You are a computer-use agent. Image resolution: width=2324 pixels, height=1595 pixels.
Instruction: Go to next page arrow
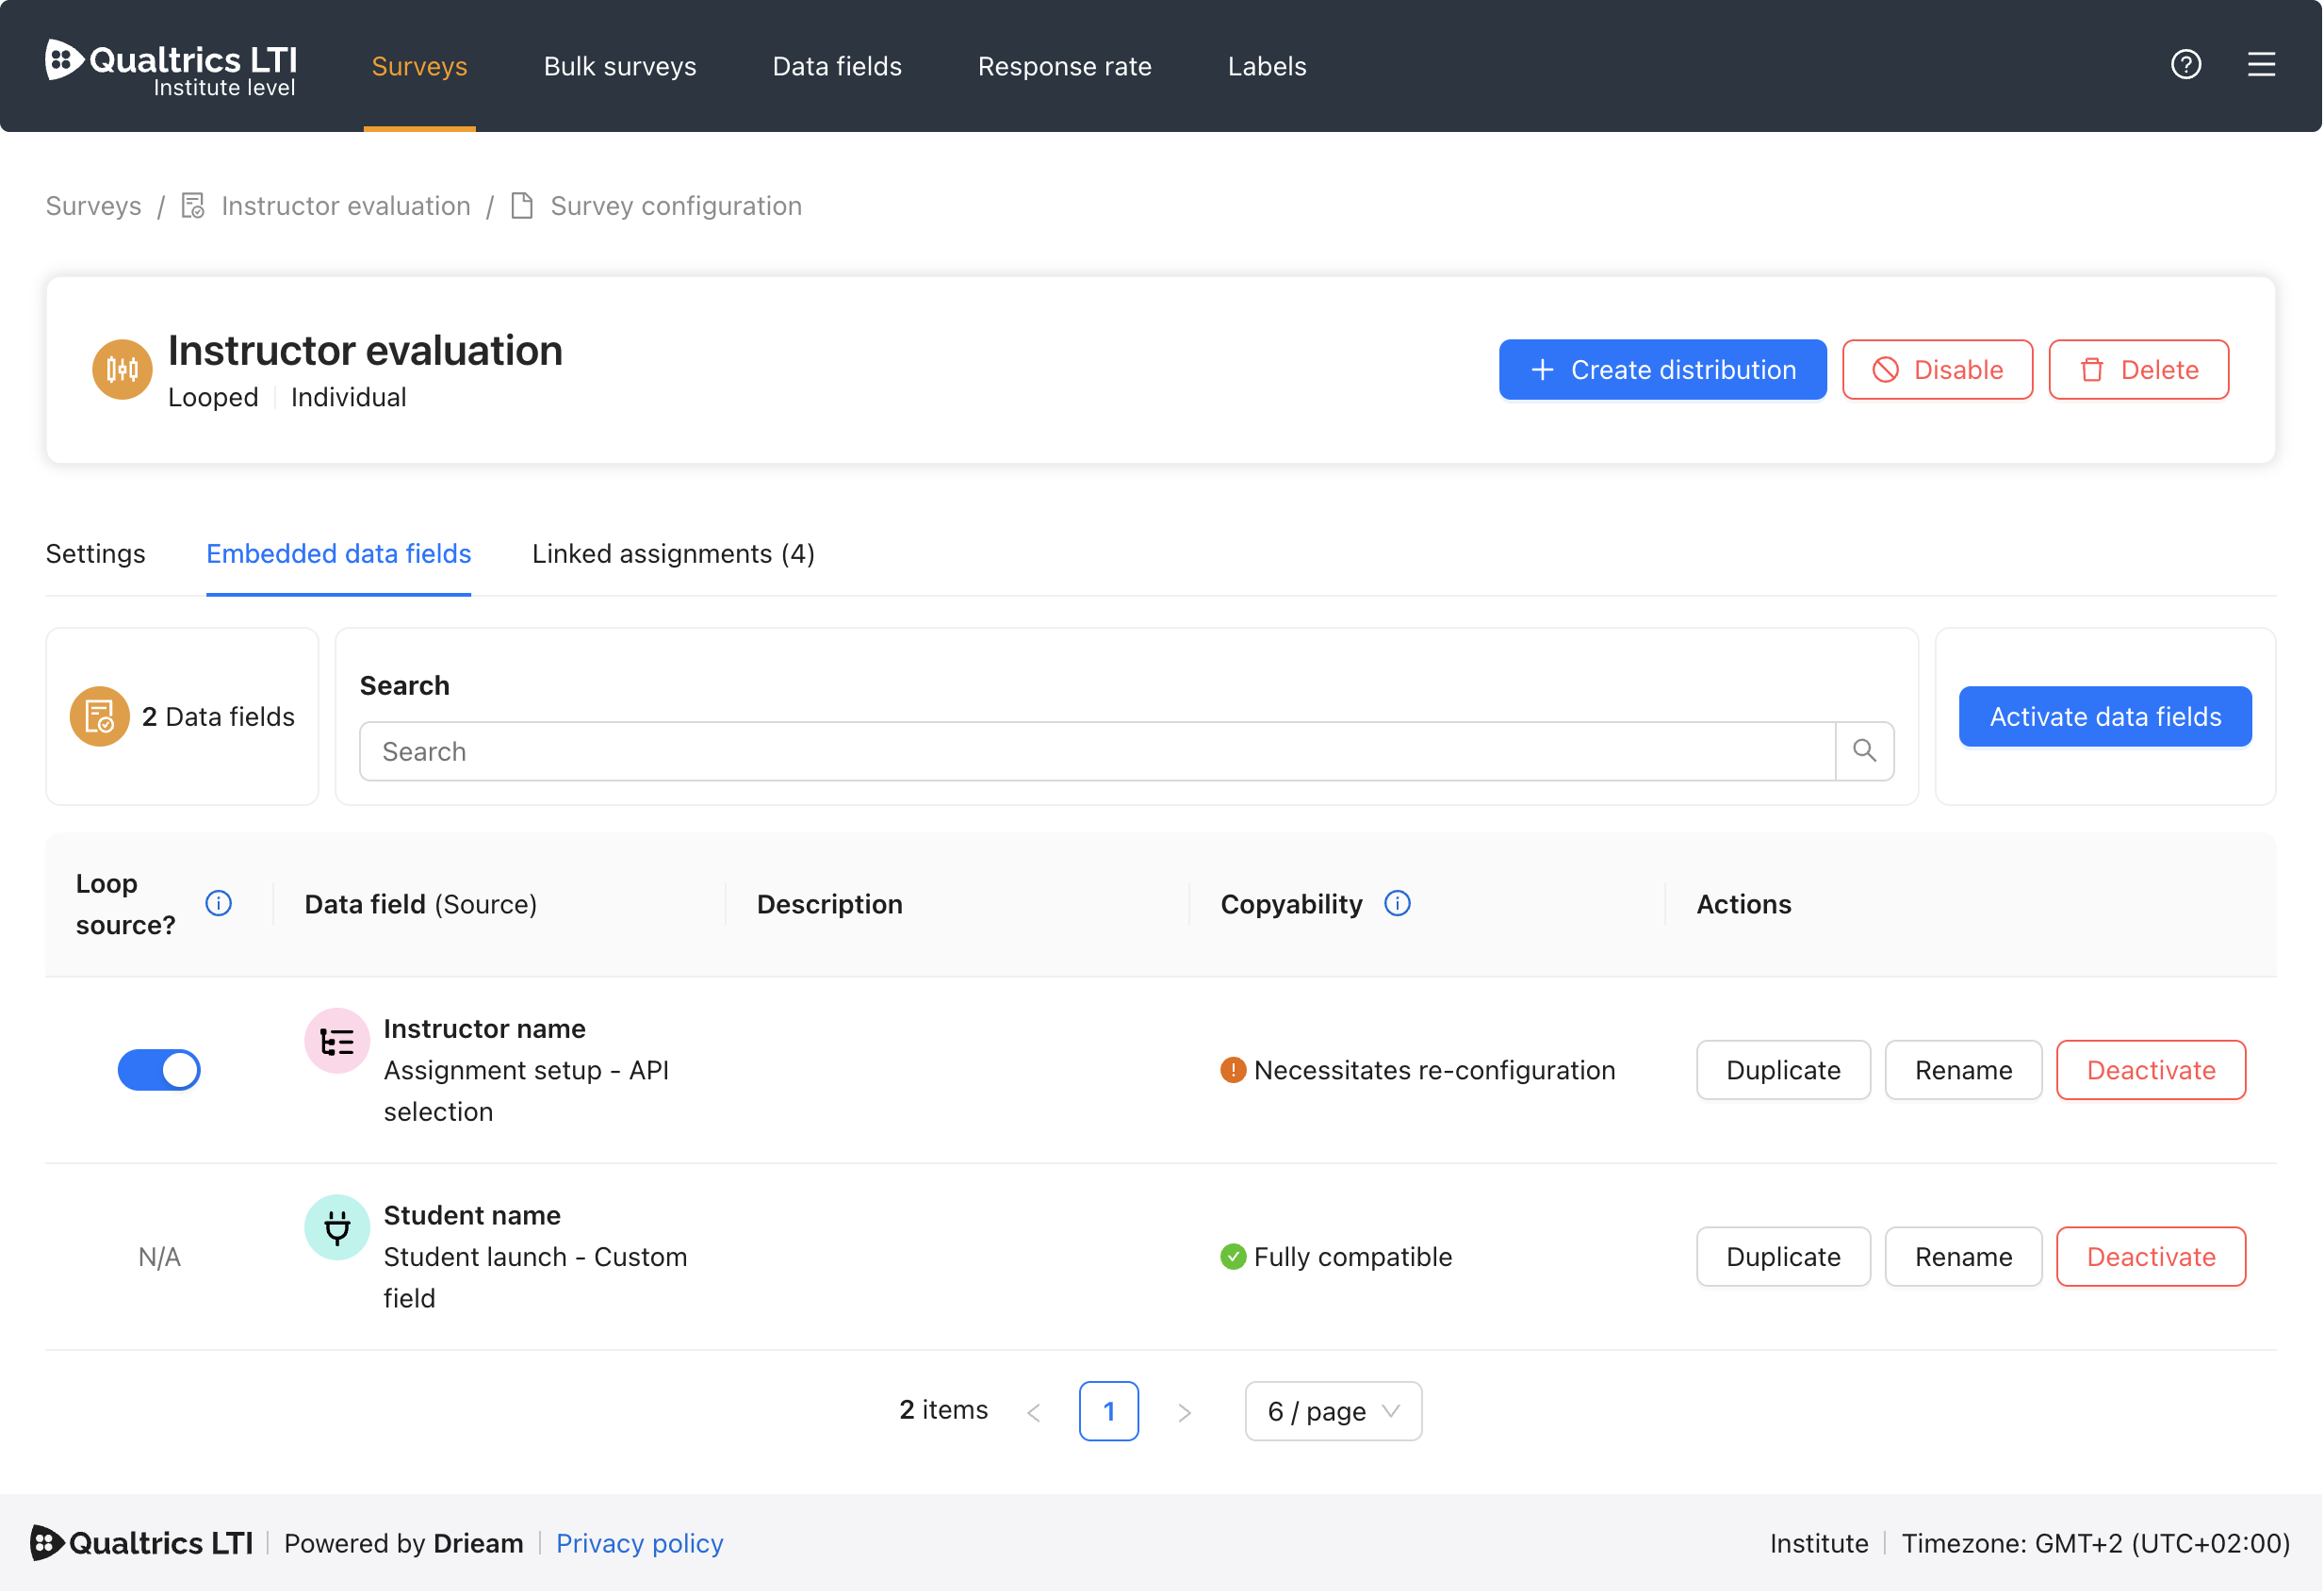click(1186, 1414)
